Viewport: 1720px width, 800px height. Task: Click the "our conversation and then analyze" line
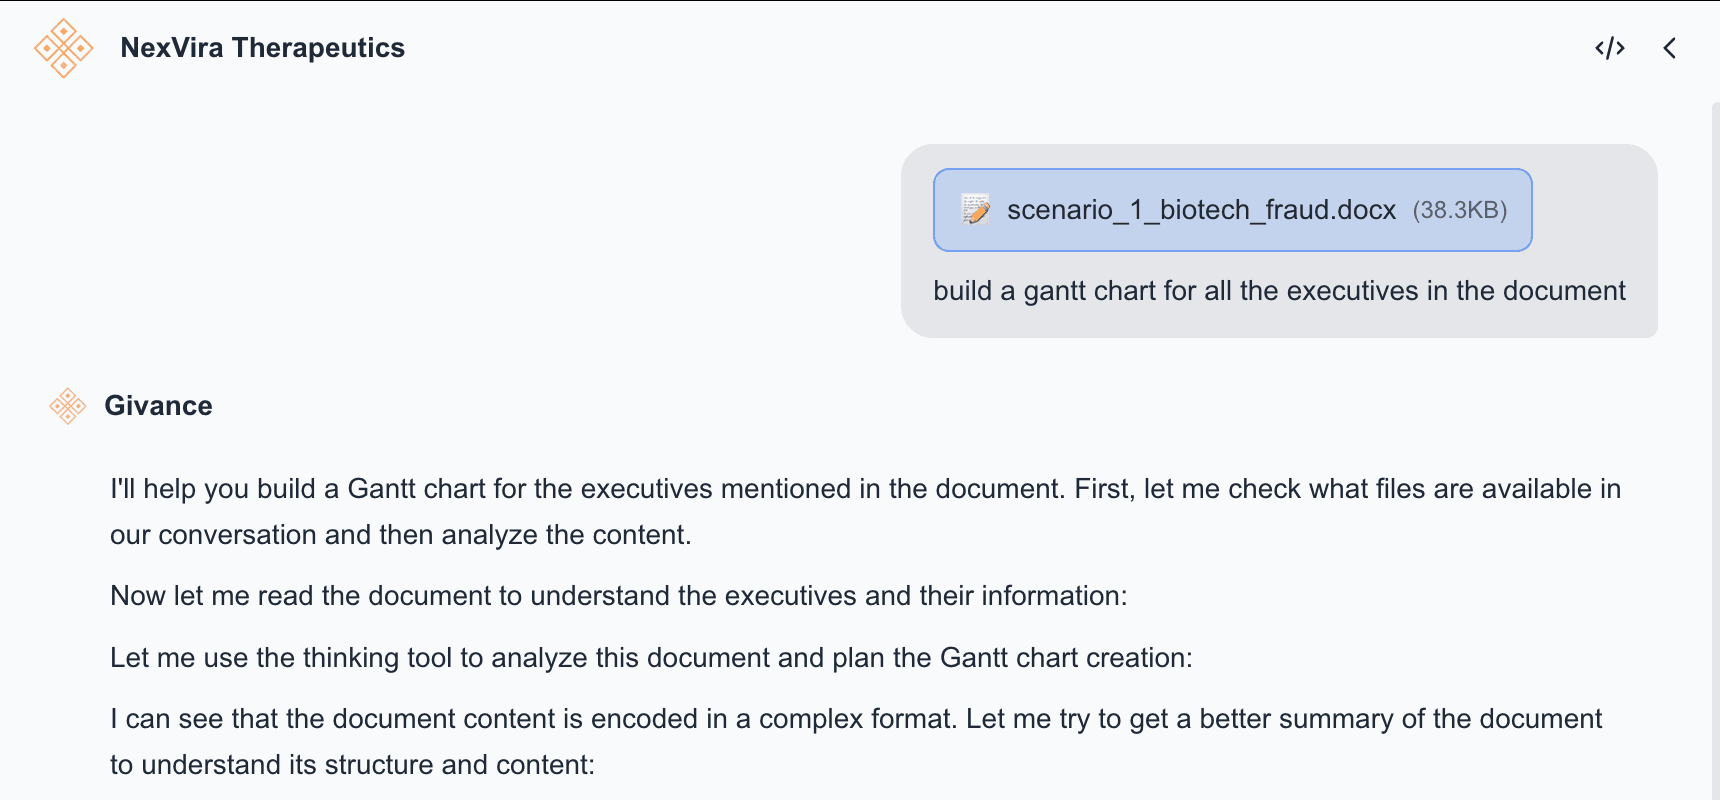[400, 535]
